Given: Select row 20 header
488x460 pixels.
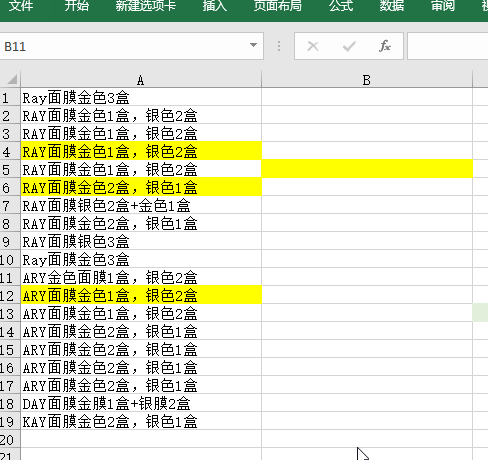Looking at the screenshot, I should coord(10,440).
